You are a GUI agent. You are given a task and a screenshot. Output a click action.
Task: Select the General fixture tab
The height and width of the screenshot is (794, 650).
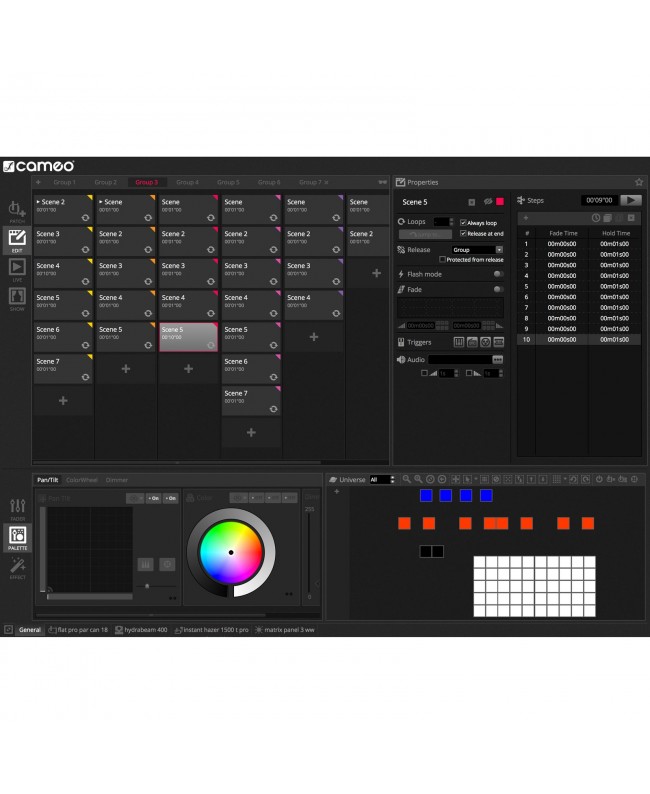pyautogui.click(x=29, y=630)
